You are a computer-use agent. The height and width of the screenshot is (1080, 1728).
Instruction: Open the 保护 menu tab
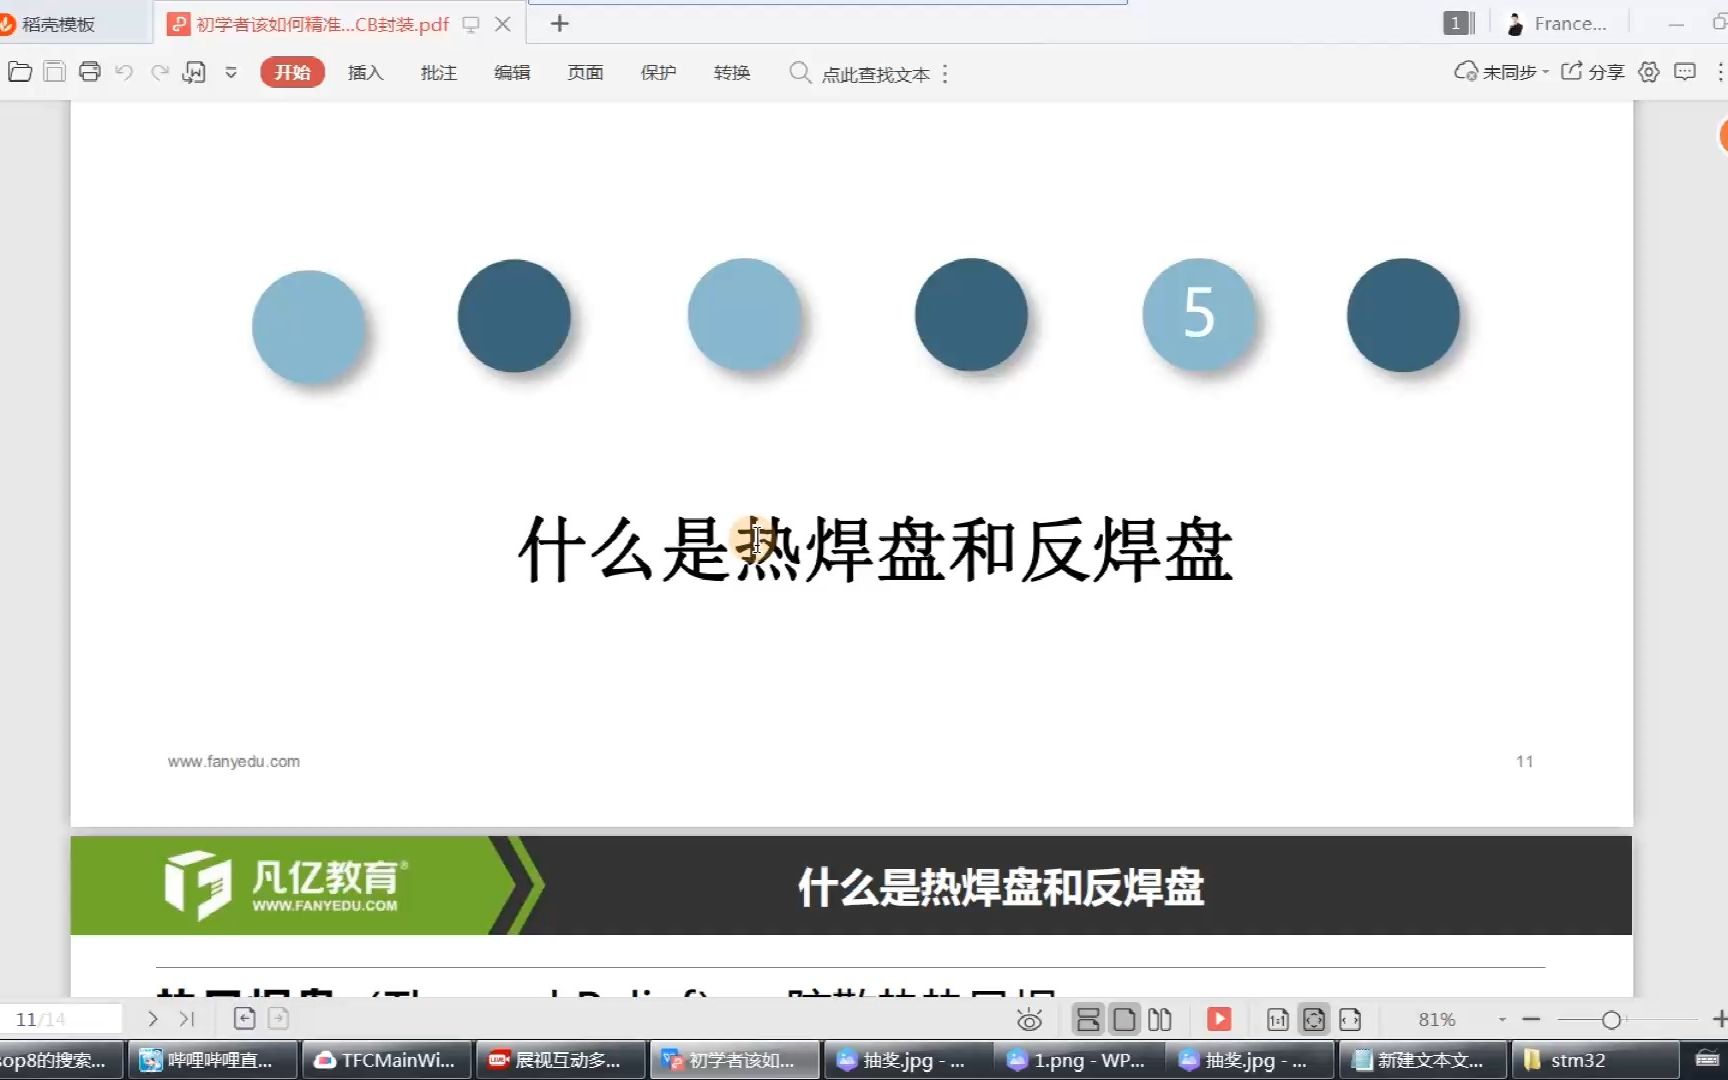pos(658,72)
